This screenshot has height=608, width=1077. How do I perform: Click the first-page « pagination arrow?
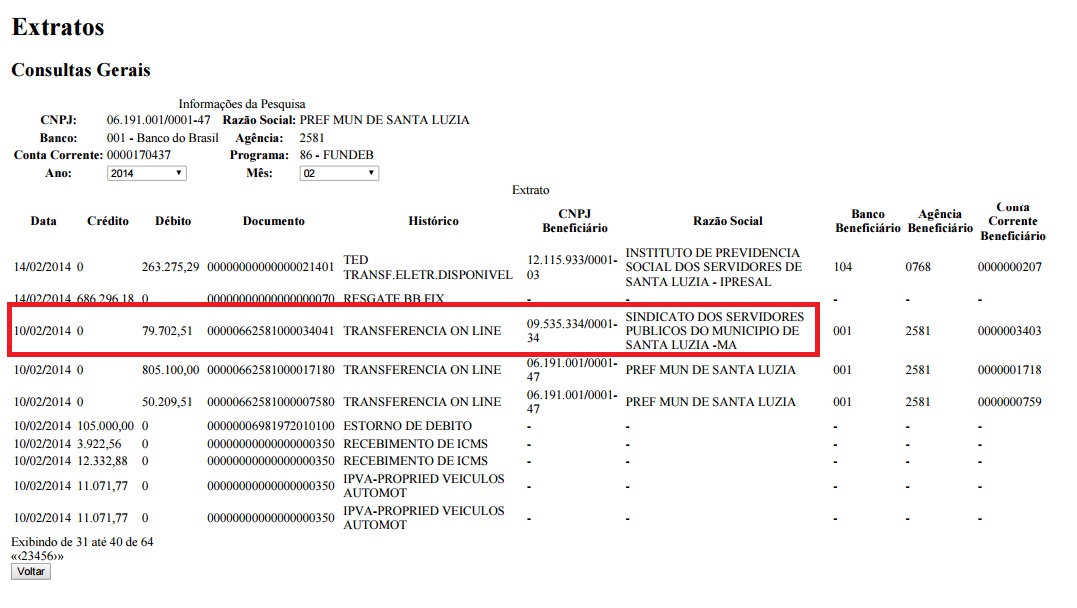click(13, 556)
